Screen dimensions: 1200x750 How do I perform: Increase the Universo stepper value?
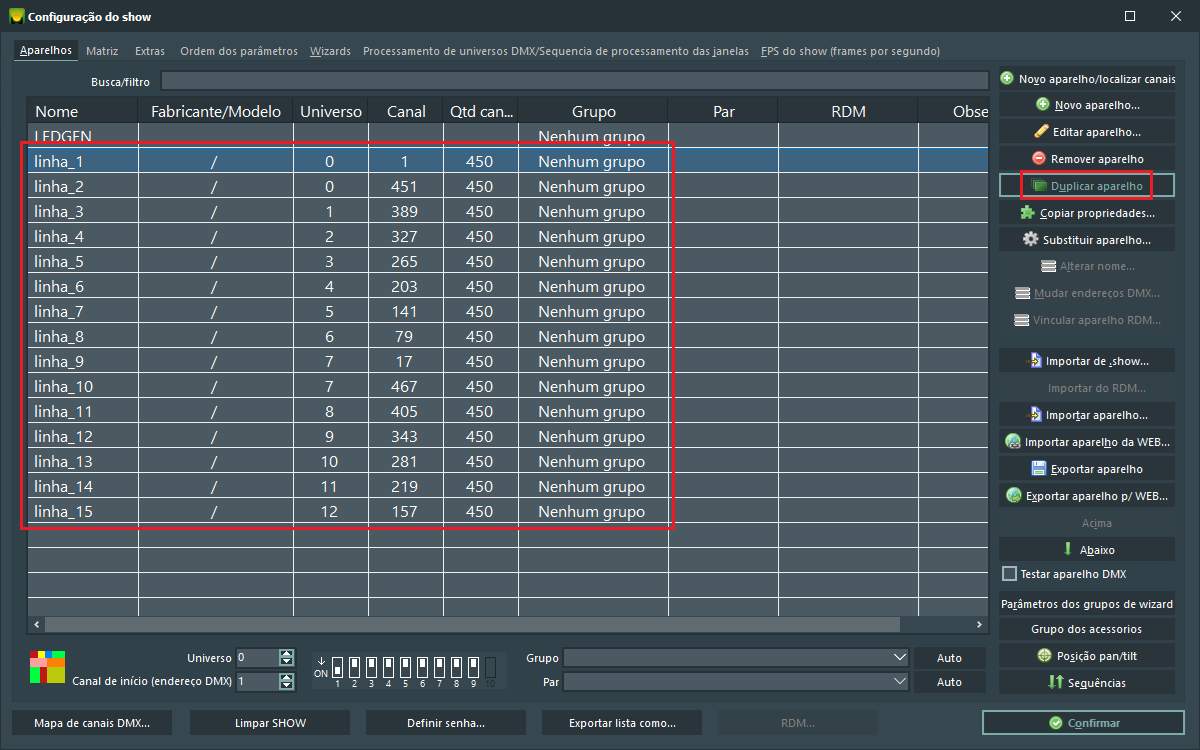pyautogui.click(x=287, y=653)
